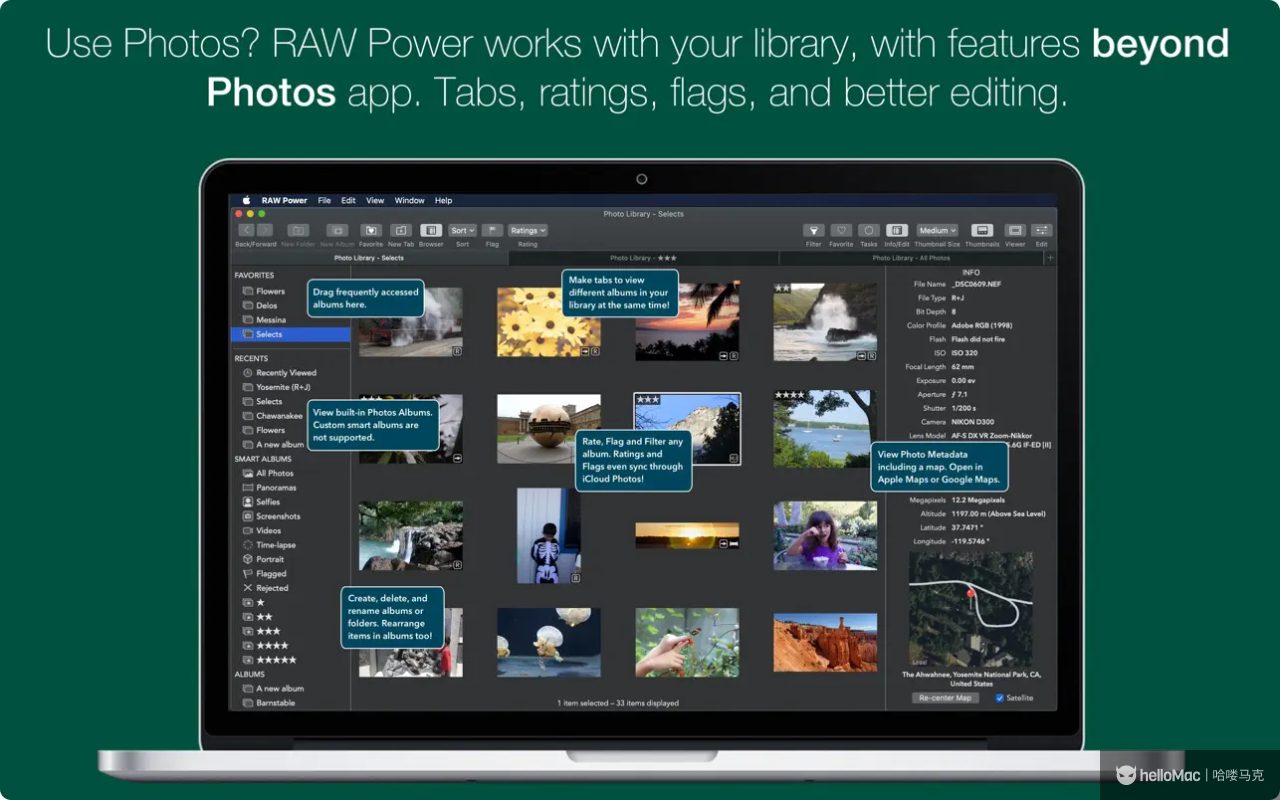Screen dimensions: 1280x800
Task: Open the Screenshots smart album
Action: 271,516
